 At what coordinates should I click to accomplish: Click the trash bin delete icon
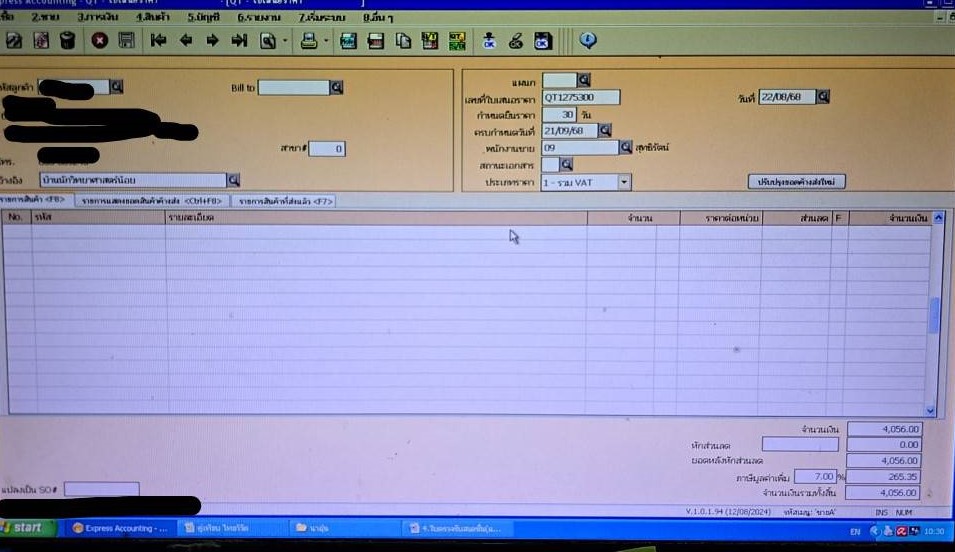(x=67, y=41)
